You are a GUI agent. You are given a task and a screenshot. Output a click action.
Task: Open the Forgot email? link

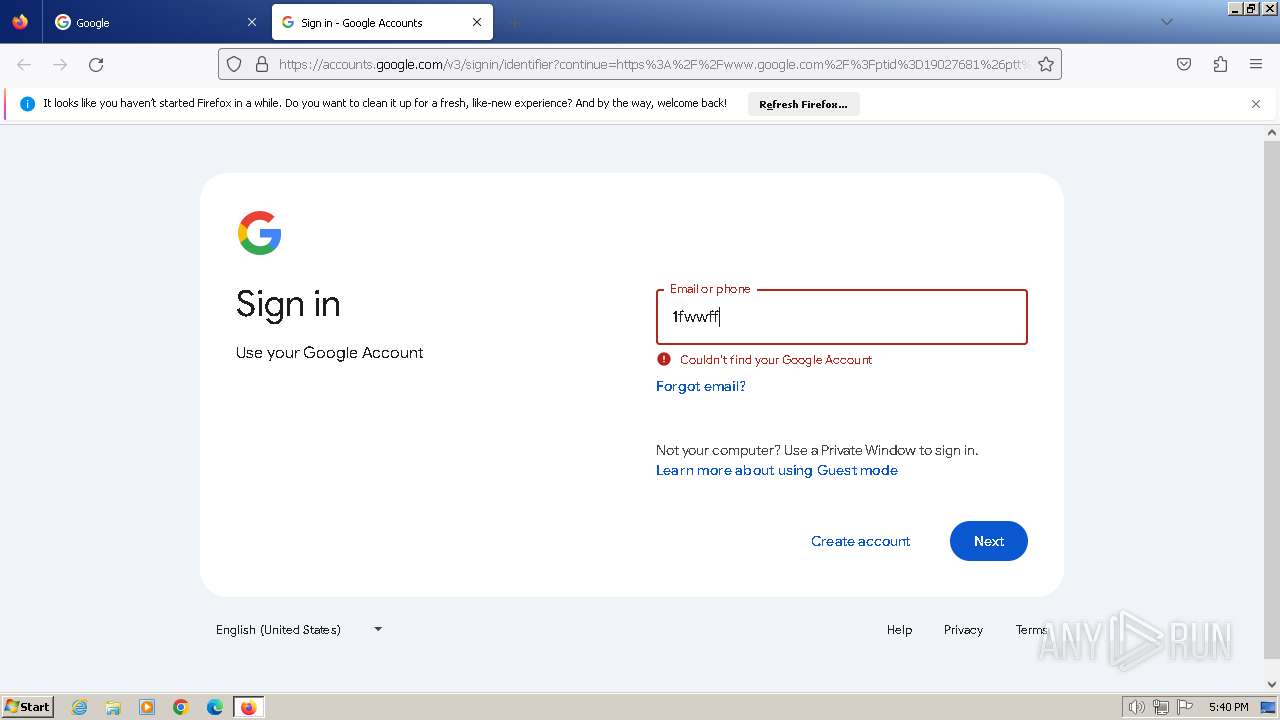[701, 386]
